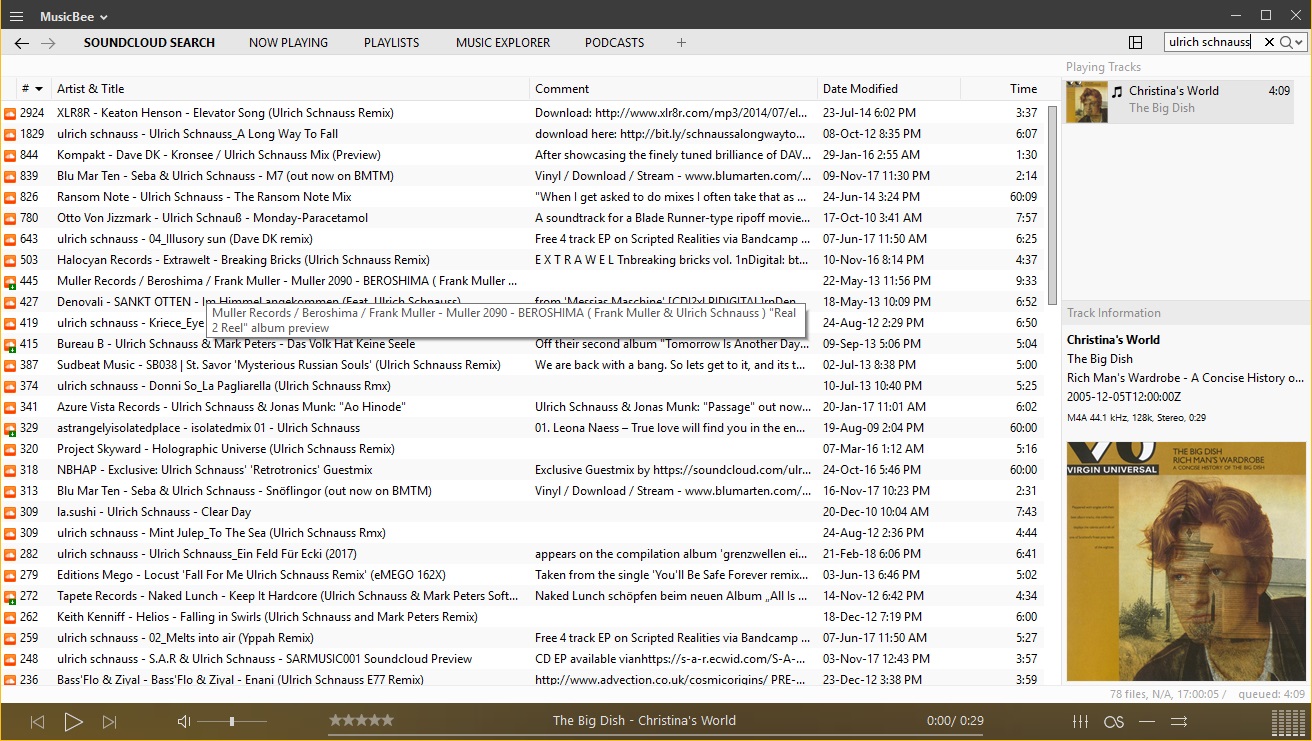The width and height of the screenshot is (1312, 741).
Task: Select Sudbeat Music SB038 St. Savor row
Action: click(x=521, y=365)
